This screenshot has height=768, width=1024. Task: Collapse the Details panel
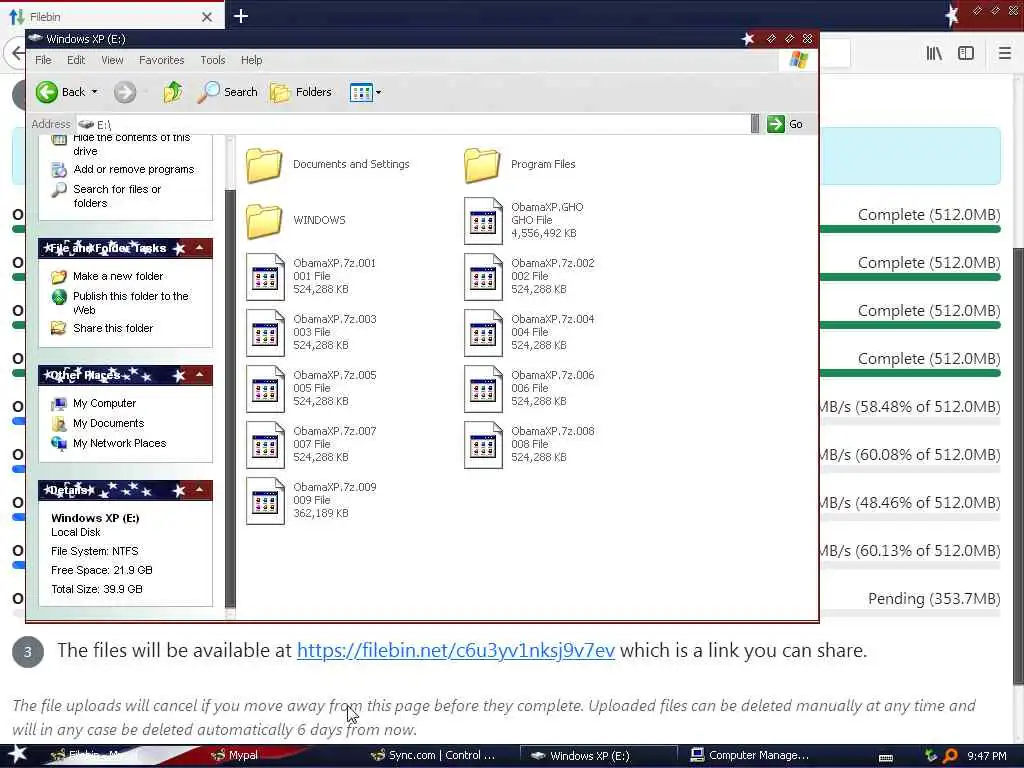tap(199, 490)
